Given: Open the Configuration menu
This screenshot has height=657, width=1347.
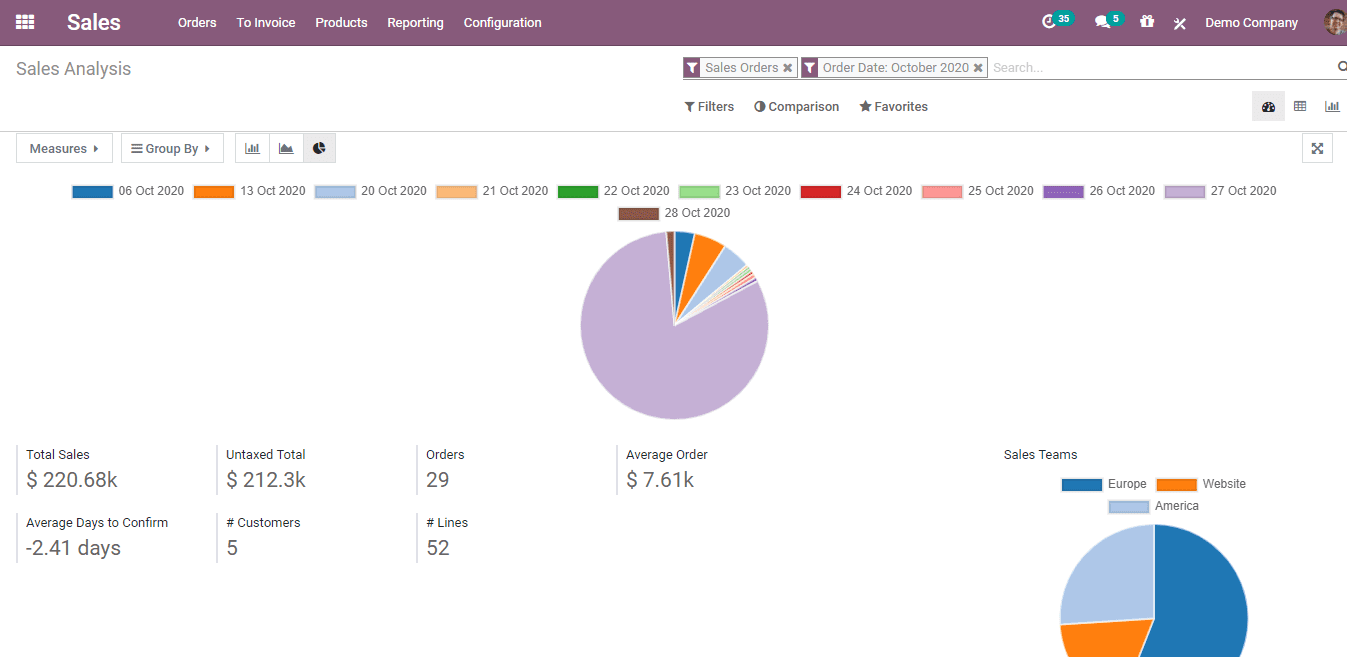Looking at the screenshot, I should pos(502,22).
